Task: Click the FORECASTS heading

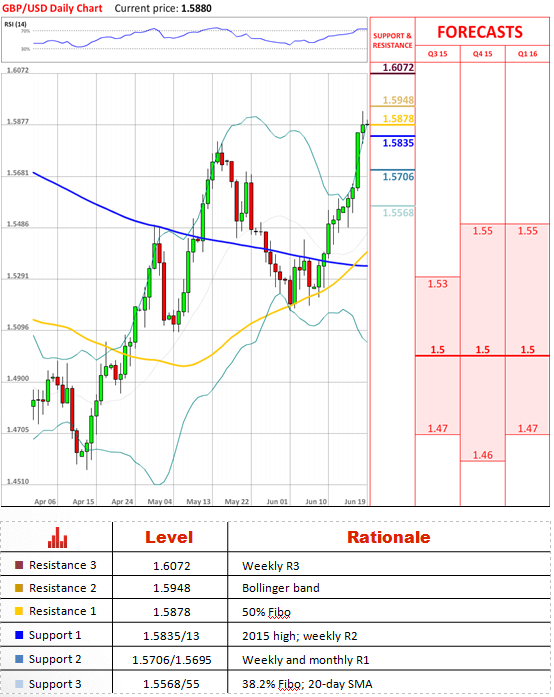Action: pyautogui.click(x=480, y=32)
